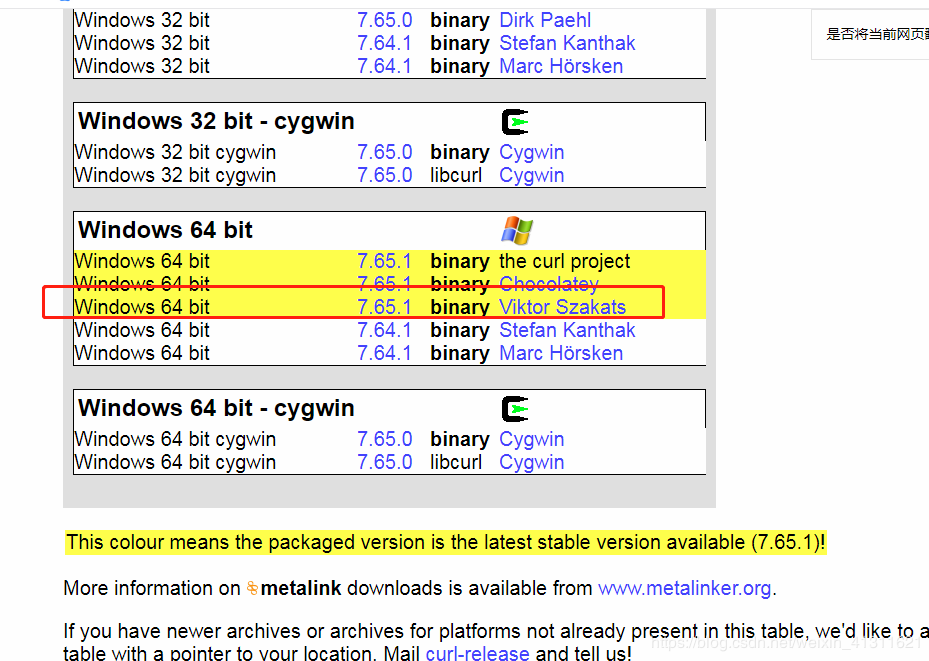Click version 7.65.1 in the Chocolatey row
The width and height of the screenshot is (929, 661).
point(385,284)
